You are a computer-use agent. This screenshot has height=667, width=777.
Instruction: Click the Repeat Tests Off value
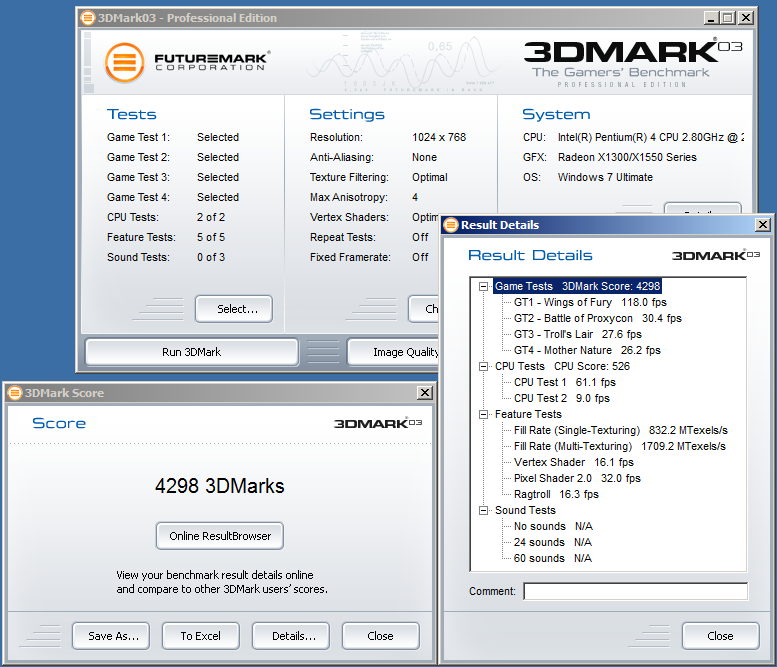(420, 237)
